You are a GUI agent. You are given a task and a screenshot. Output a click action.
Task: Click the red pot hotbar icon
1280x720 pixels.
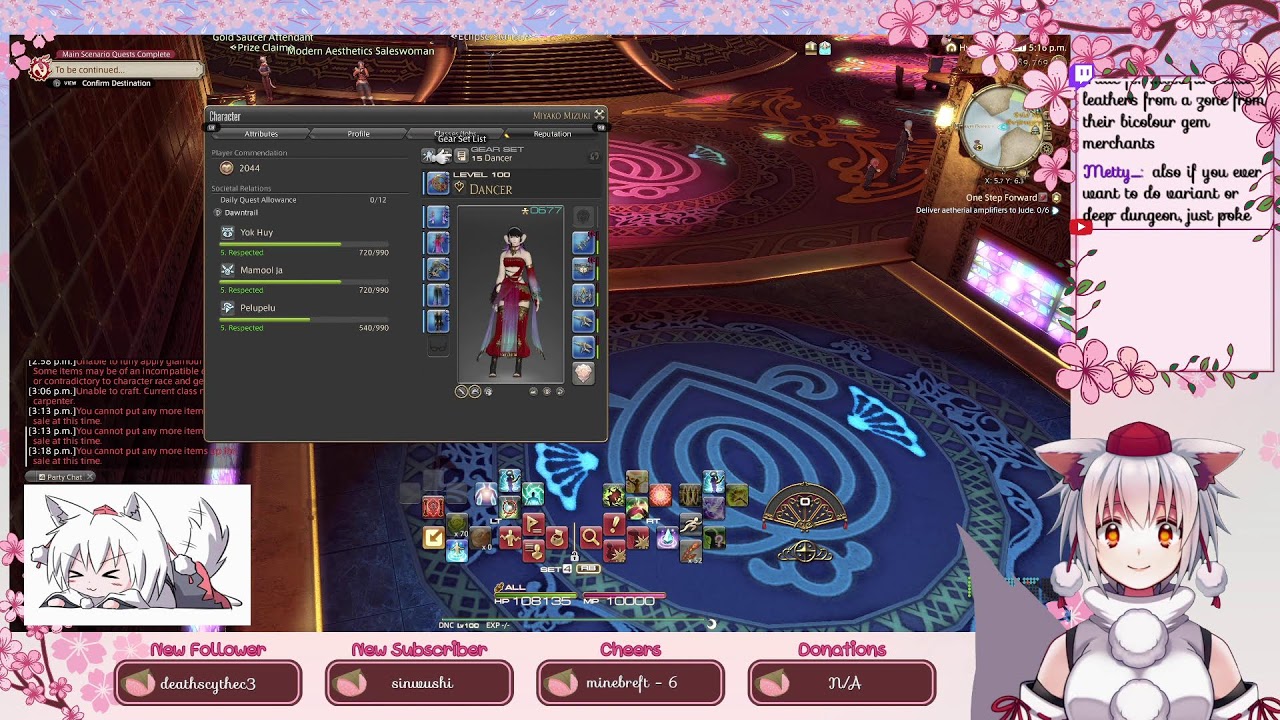pos(557,537)
